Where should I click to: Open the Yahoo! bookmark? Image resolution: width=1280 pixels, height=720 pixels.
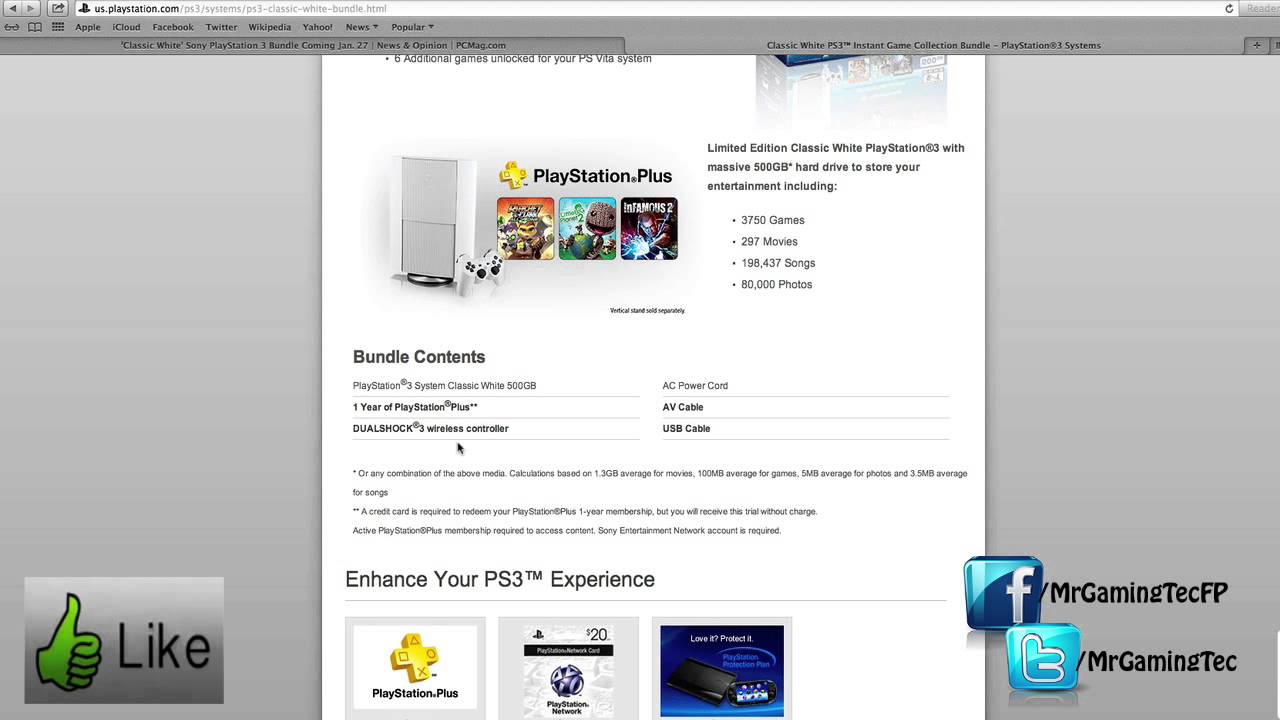point(318,27)
